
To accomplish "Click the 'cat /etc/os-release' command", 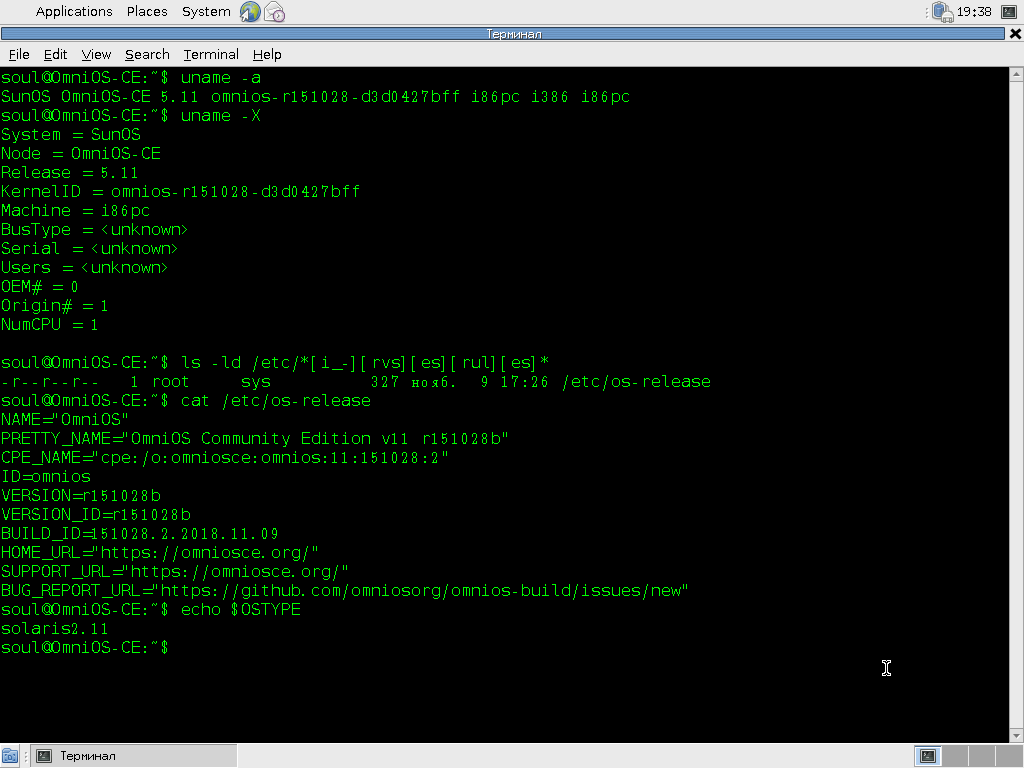I will coord(276,400).
